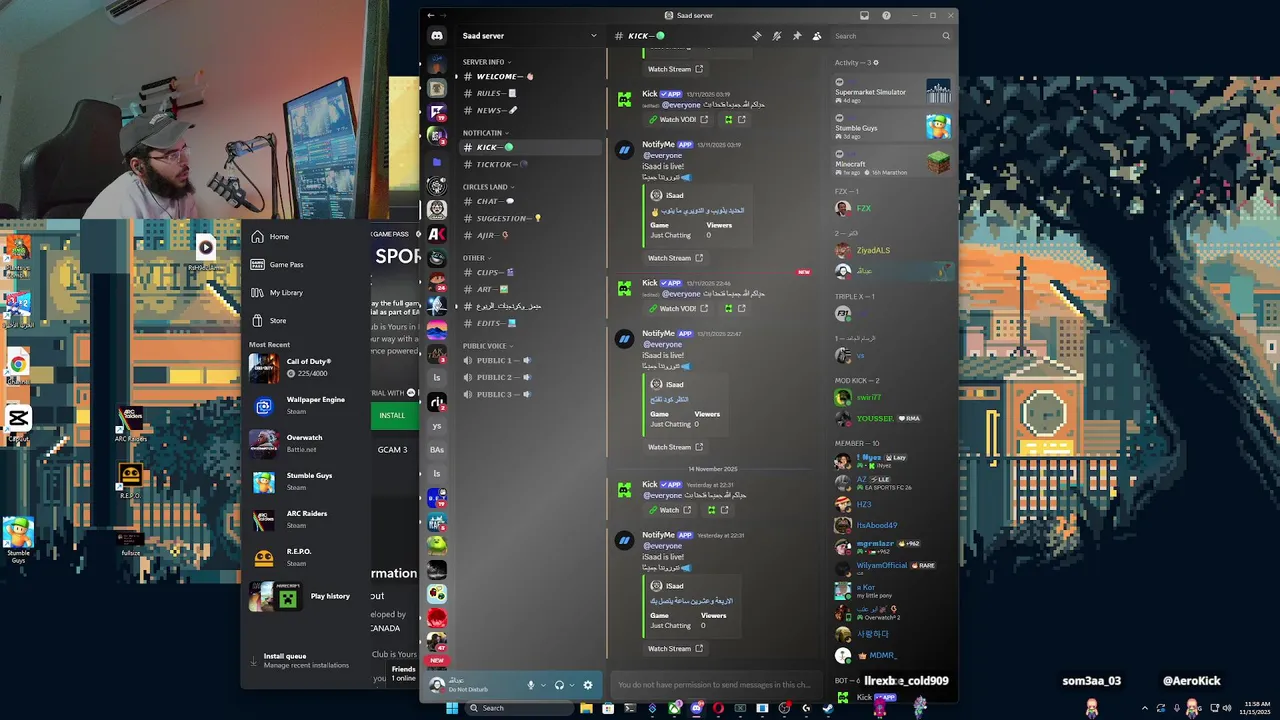
Task: Open Saad server name dropdown
Action: click(x=529, y=36)
